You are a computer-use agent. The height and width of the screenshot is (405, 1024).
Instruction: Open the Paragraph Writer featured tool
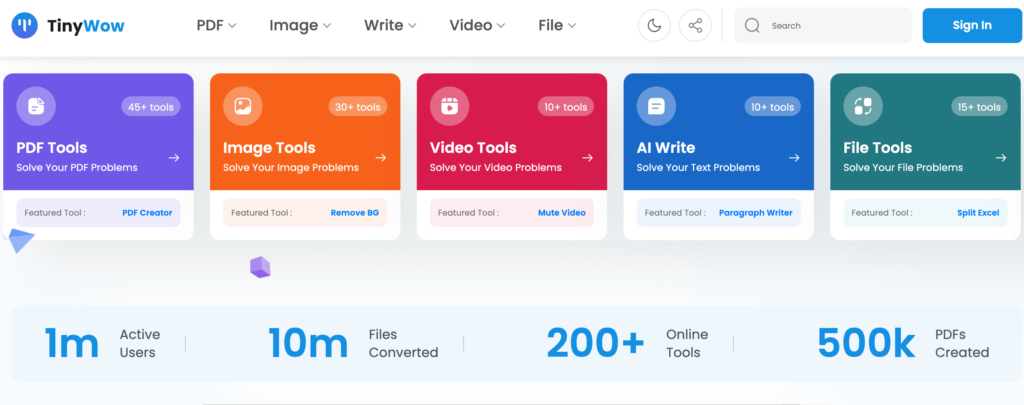point(754,213)
